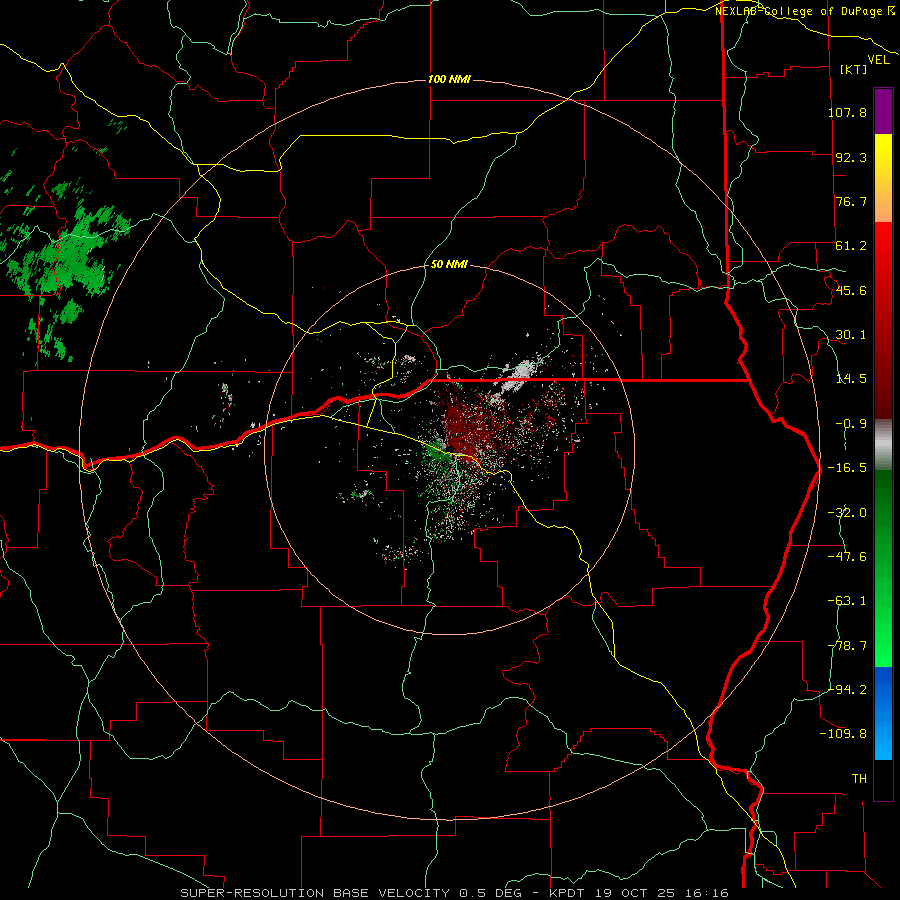Pick the green segment of the velocity scale

[883, 568]
